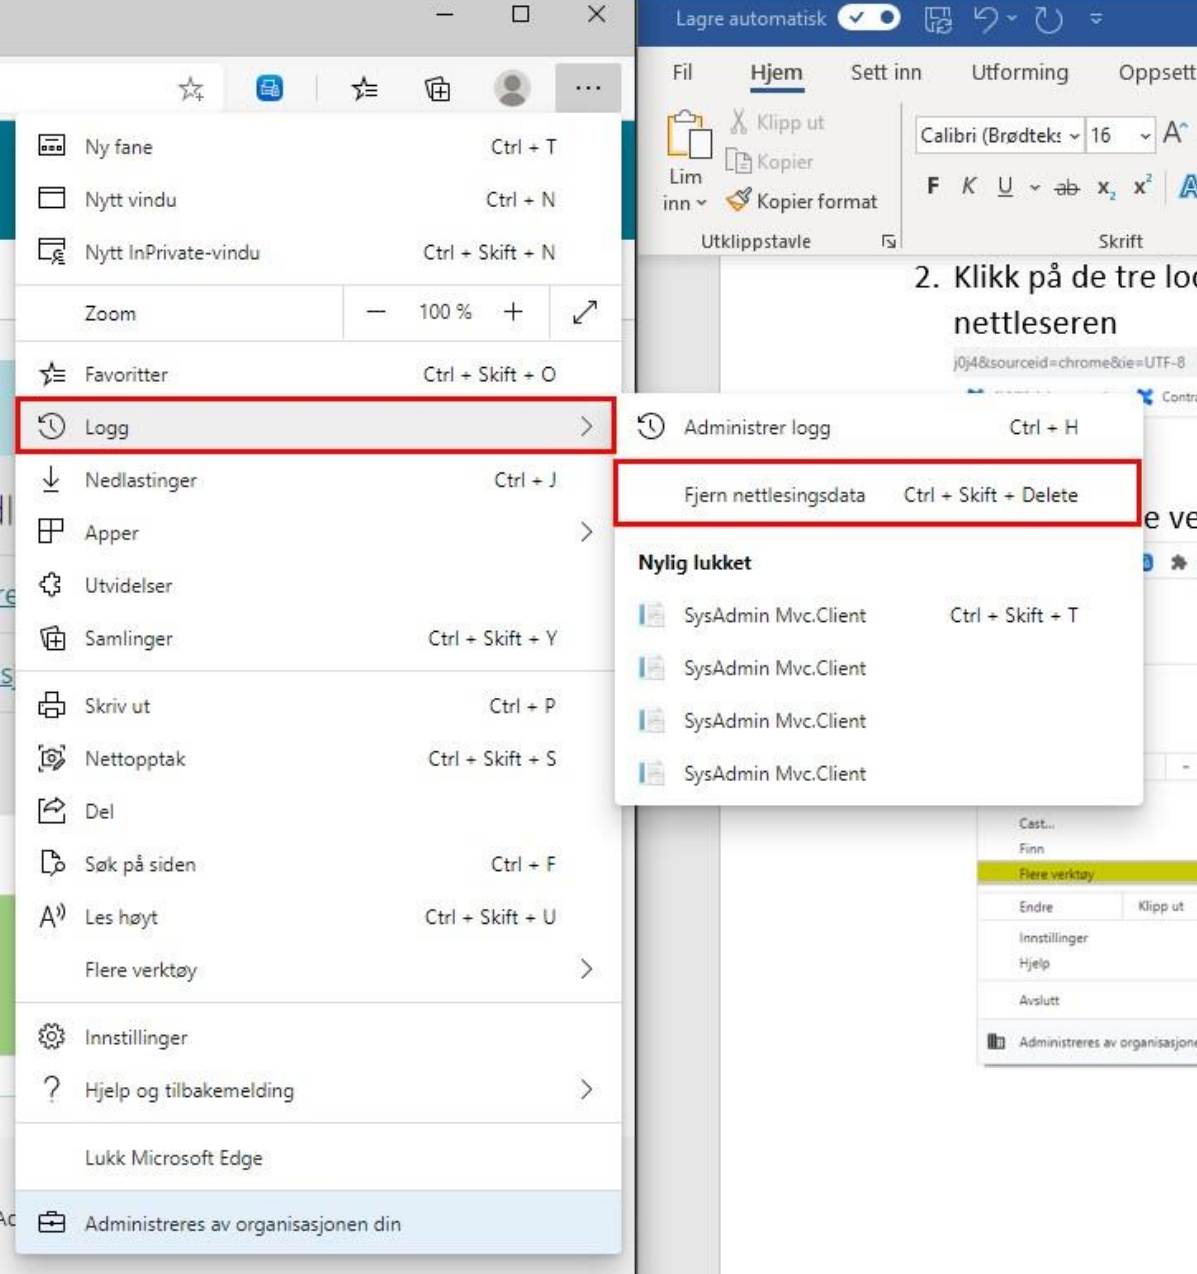Toggle bold F button in Word
Image resolution: width=1197 pixels, height=1274 pixels.
click(x=933, y=186)
